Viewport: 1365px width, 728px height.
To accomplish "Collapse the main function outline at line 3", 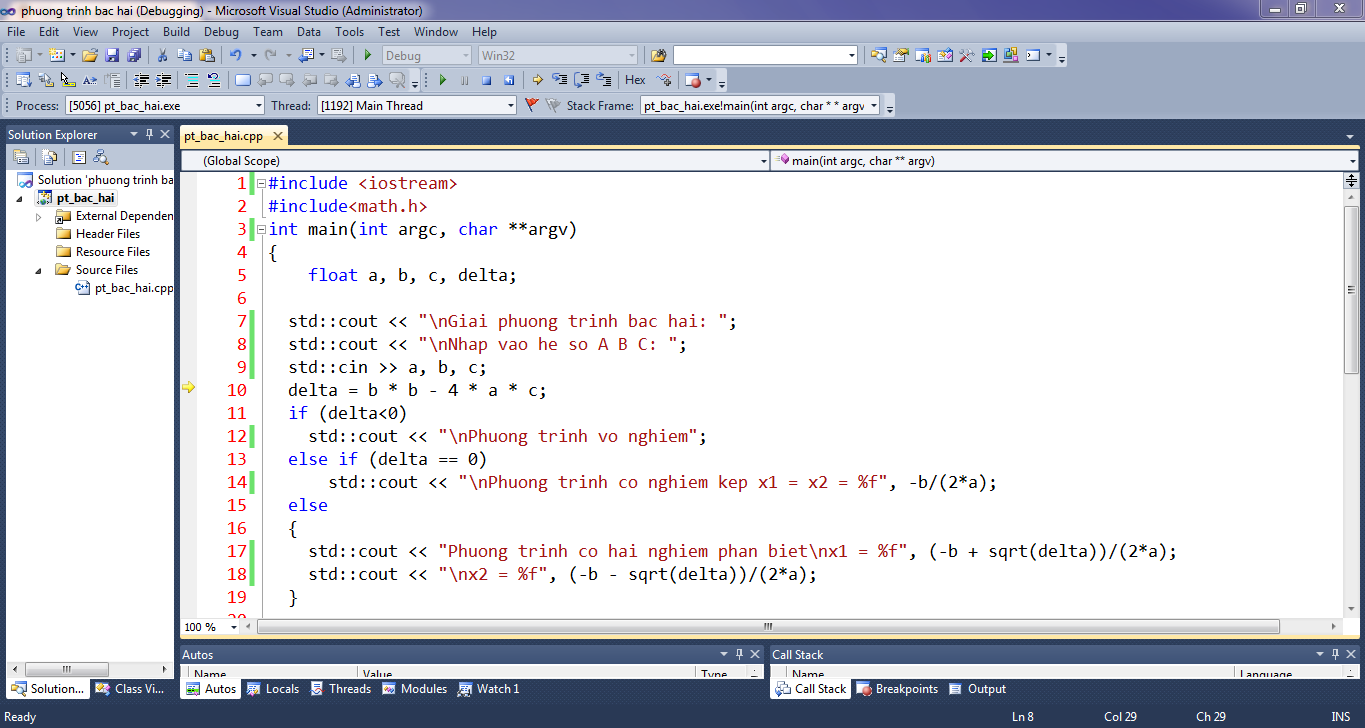I will pyautogui.click(x=261, y=230).
